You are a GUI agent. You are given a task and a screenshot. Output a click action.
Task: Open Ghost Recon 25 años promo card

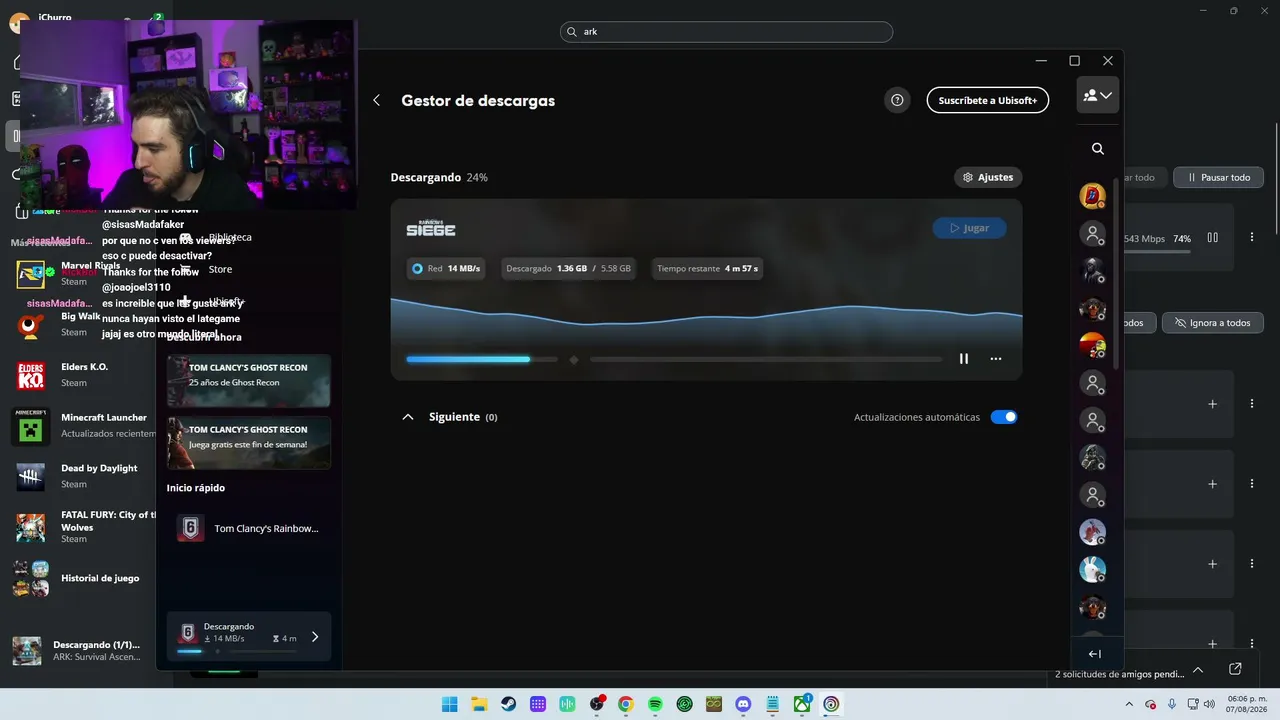[248, 381]
